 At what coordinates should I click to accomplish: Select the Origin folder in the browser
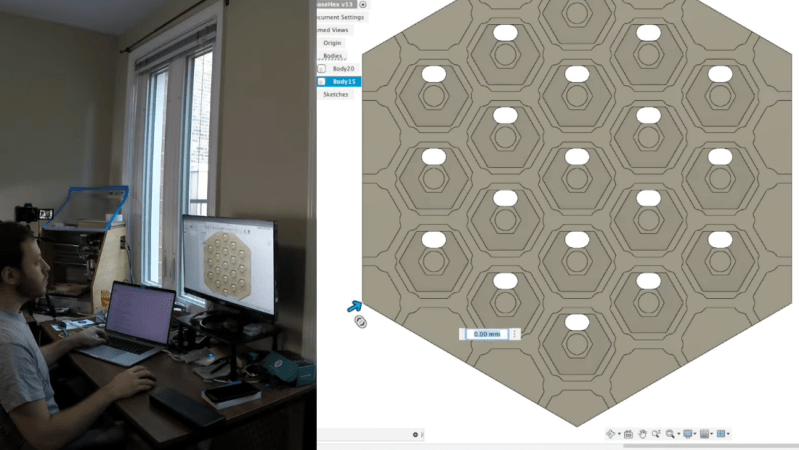(333, 43)
